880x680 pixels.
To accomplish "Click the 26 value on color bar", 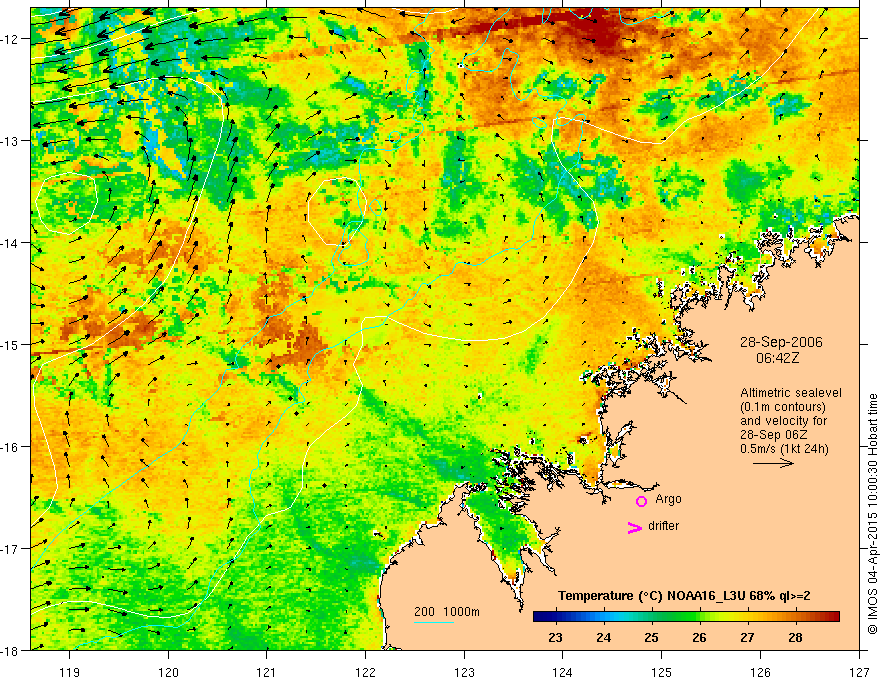I will tap(699, 637).
